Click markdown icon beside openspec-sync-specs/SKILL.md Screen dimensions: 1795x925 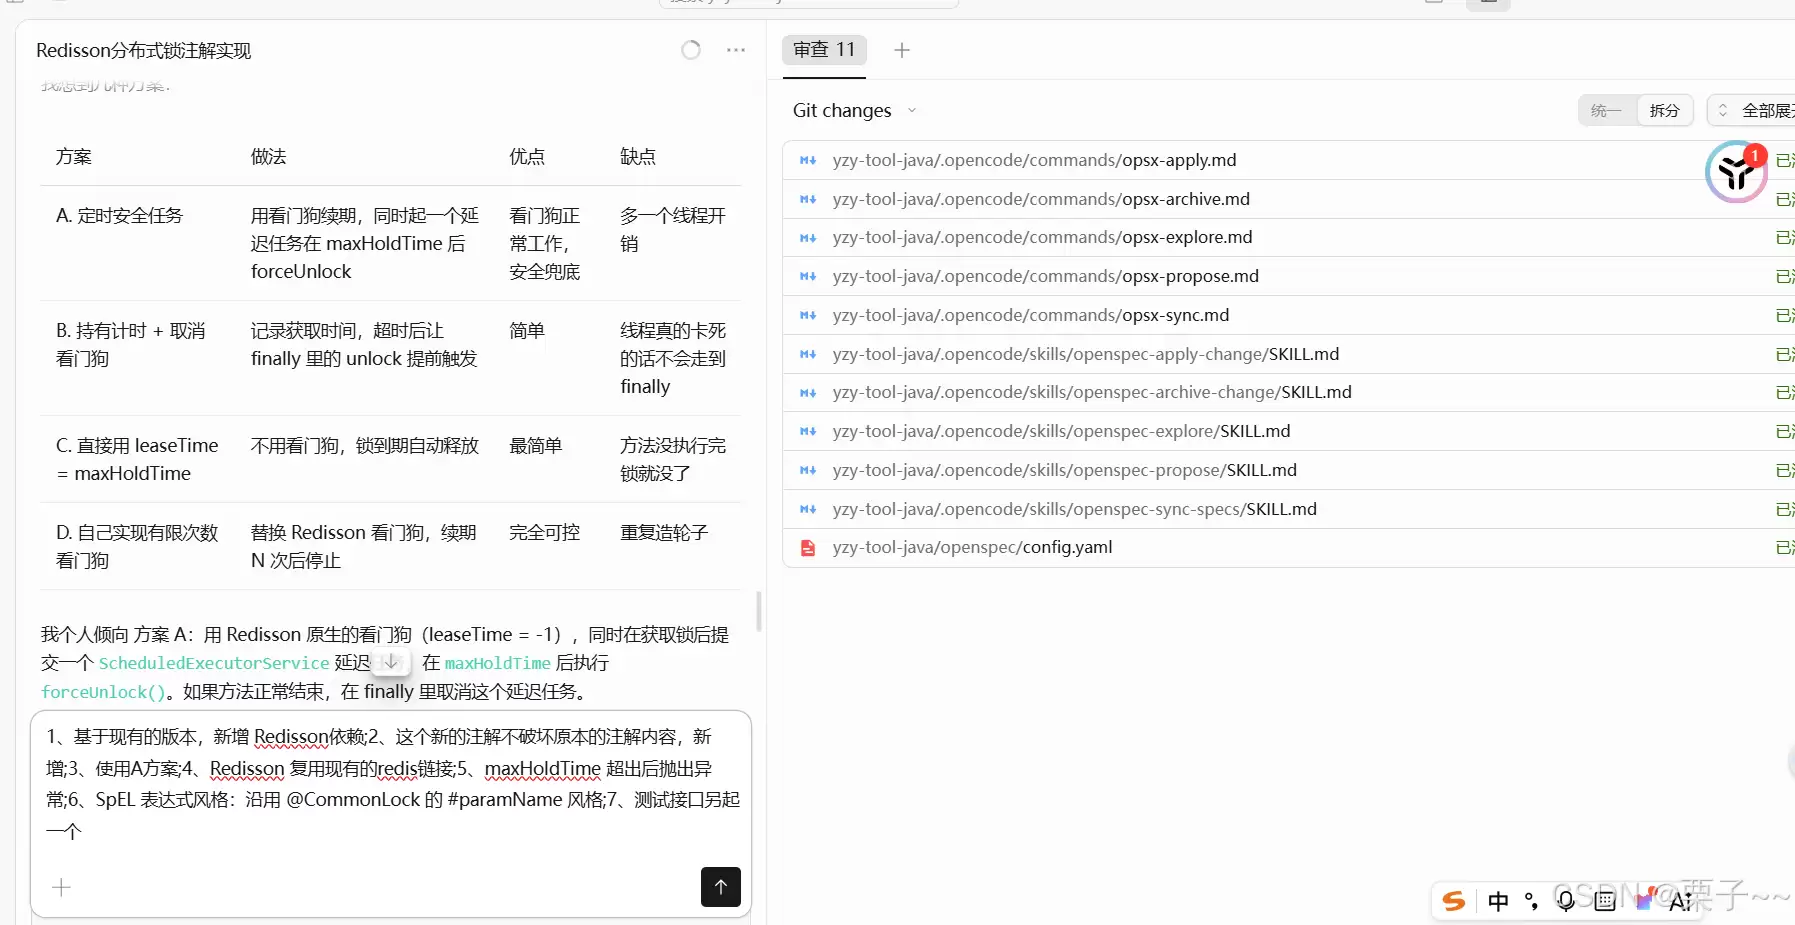[x=808, y=509]
